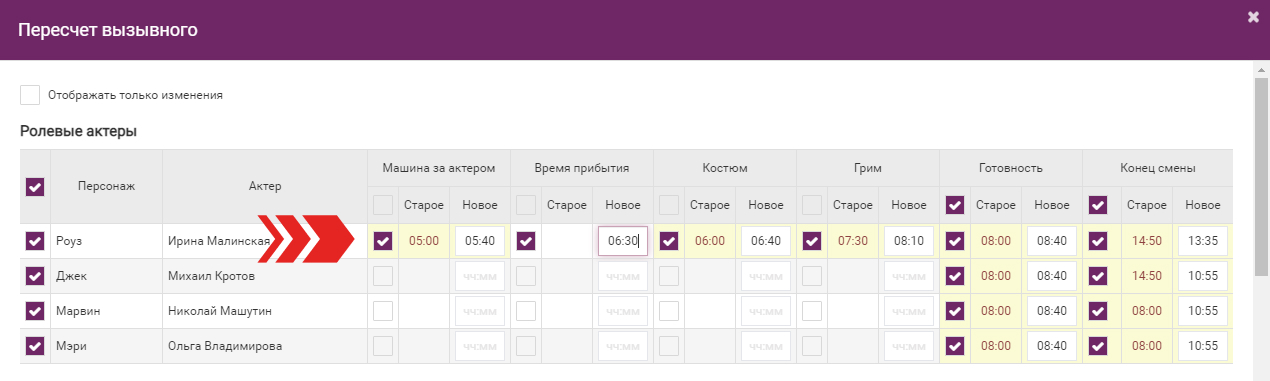Click Роуз arrival time field 06:30

click(623, 241)
